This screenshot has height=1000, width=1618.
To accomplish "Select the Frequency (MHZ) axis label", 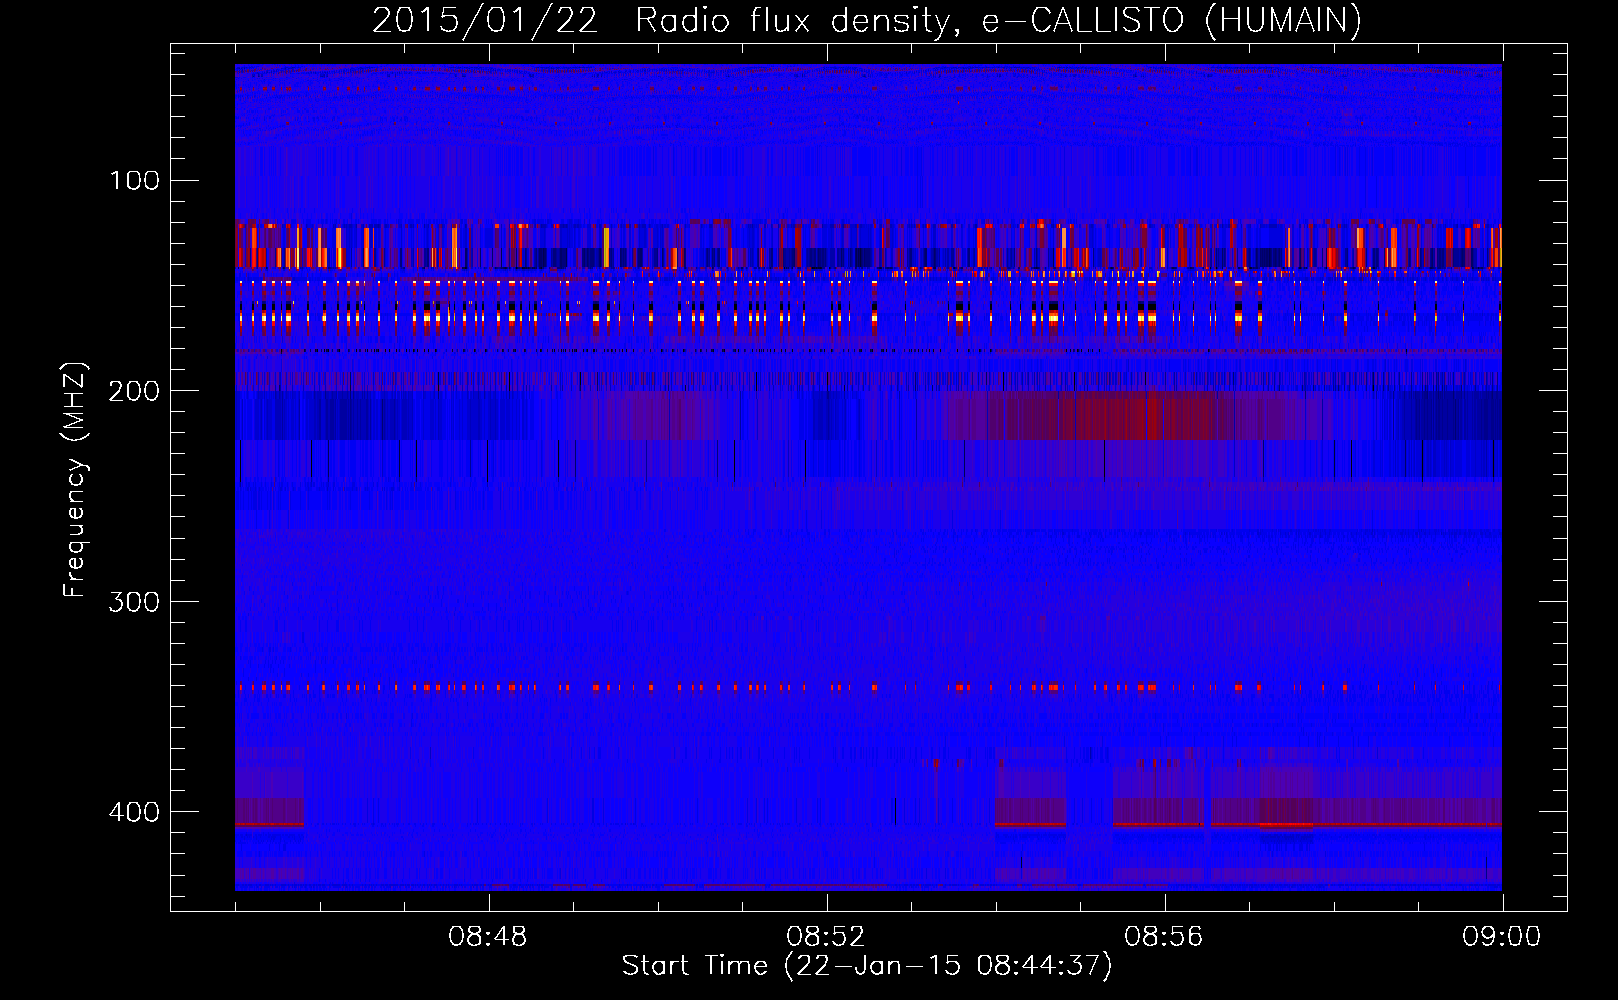I will 75,479.
